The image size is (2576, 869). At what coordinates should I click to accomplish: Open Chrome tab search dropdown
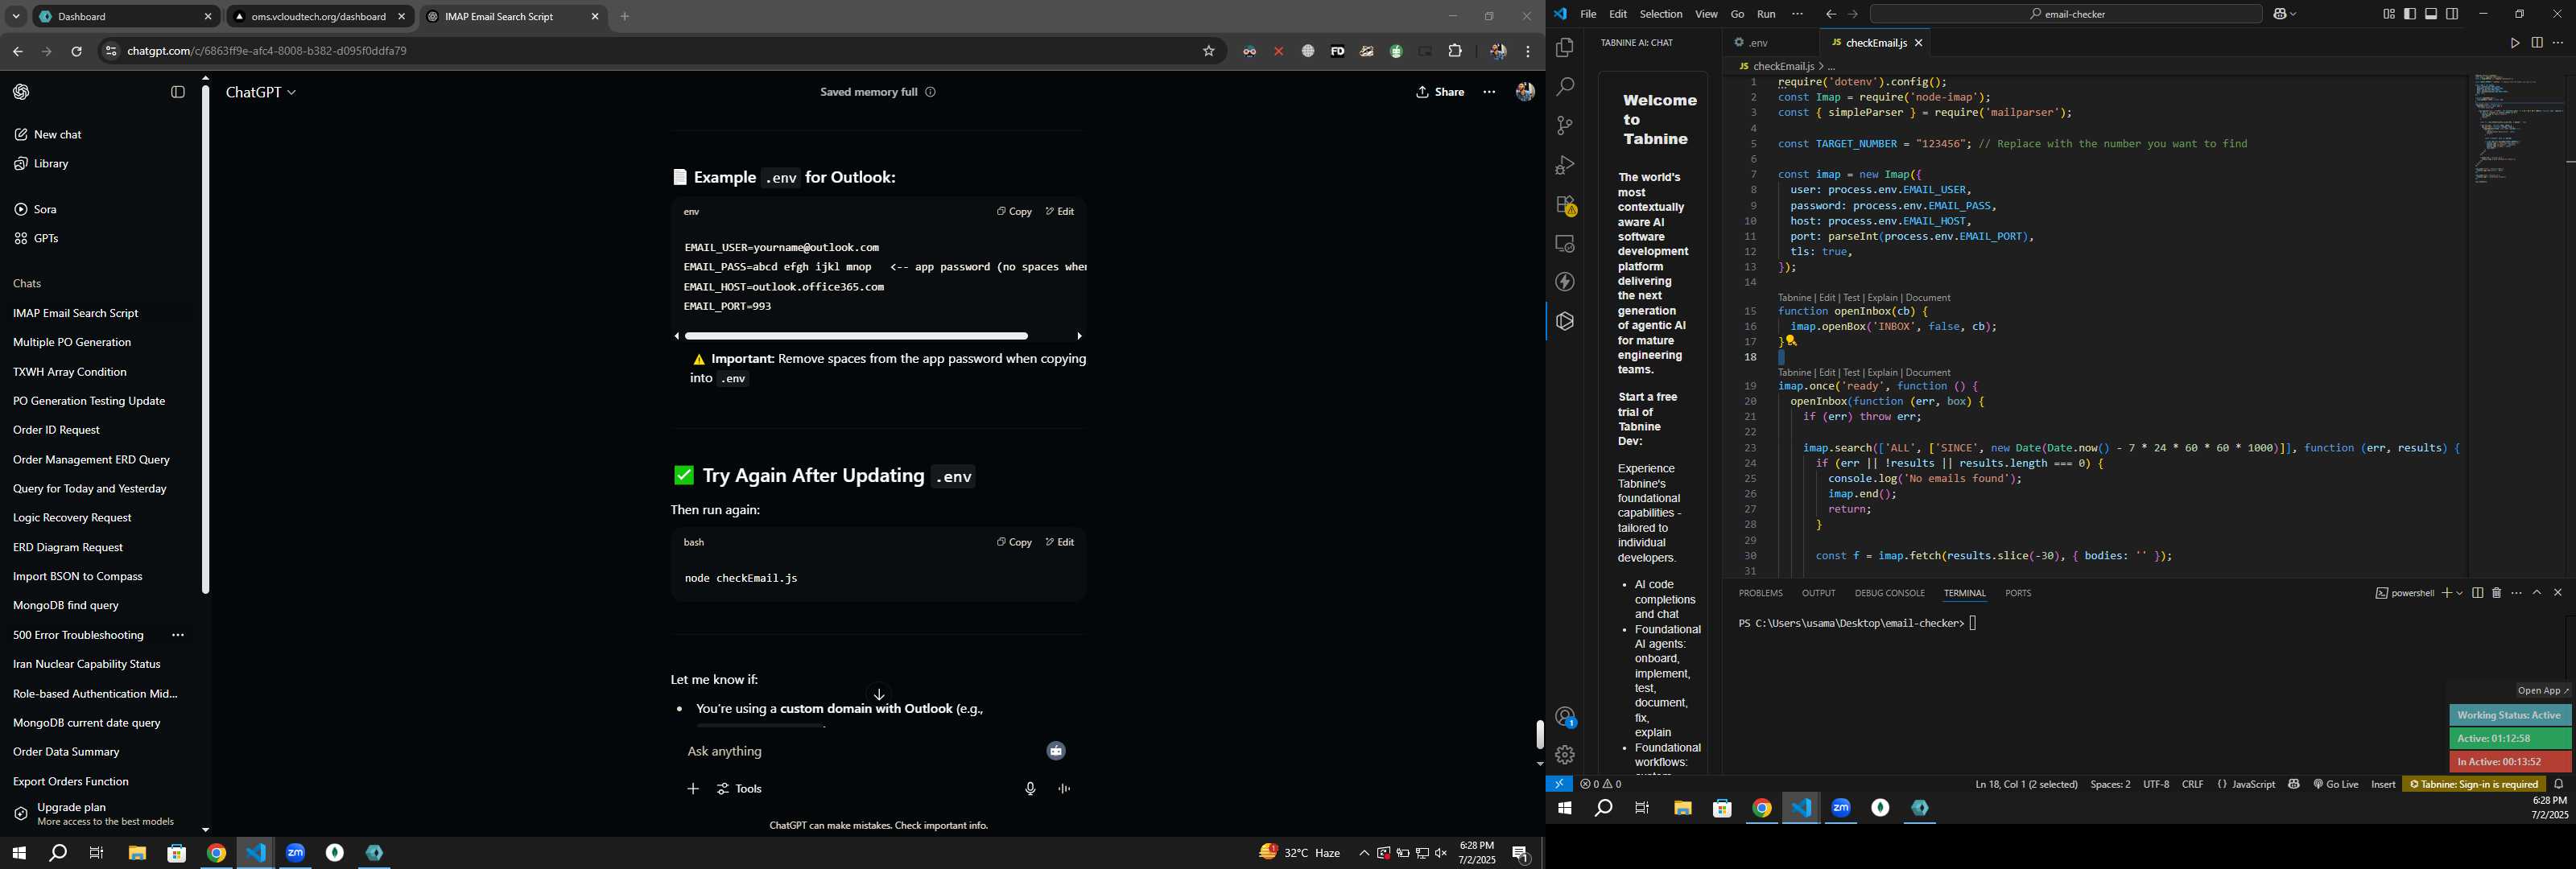click(16, 17)
